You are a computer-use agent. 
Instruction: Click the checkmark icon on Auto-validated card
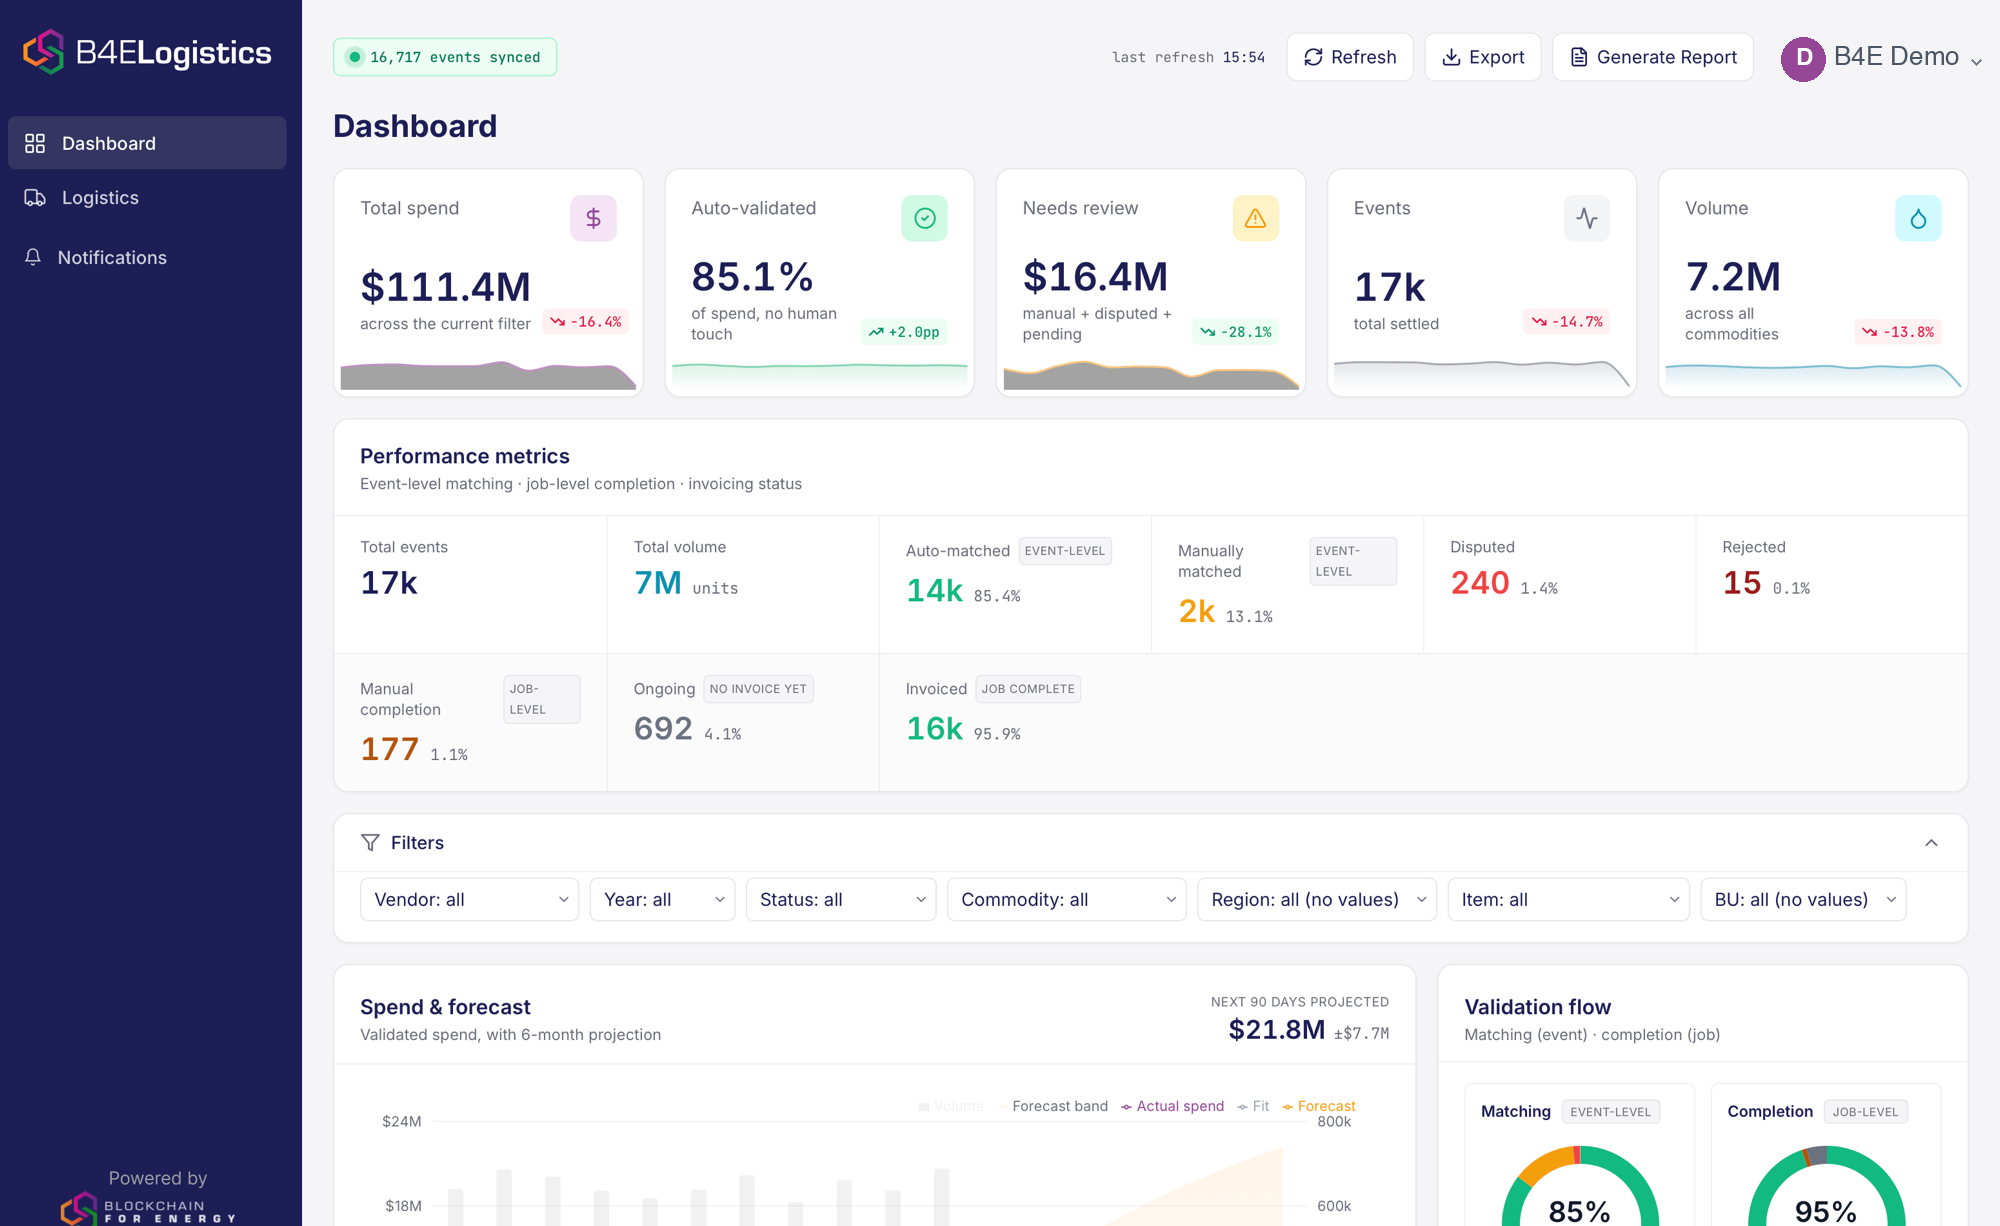pos(924,218)
